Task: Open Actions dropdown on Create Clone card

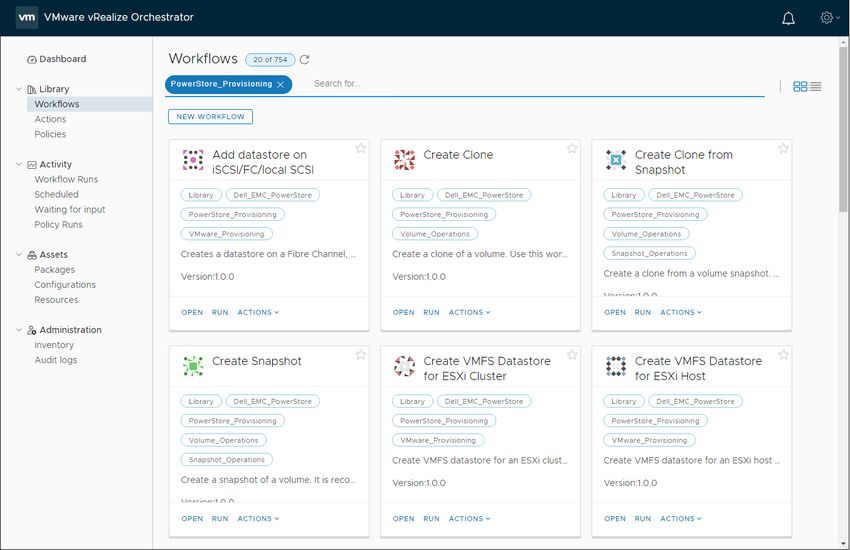Action: (x=469, y=313)
